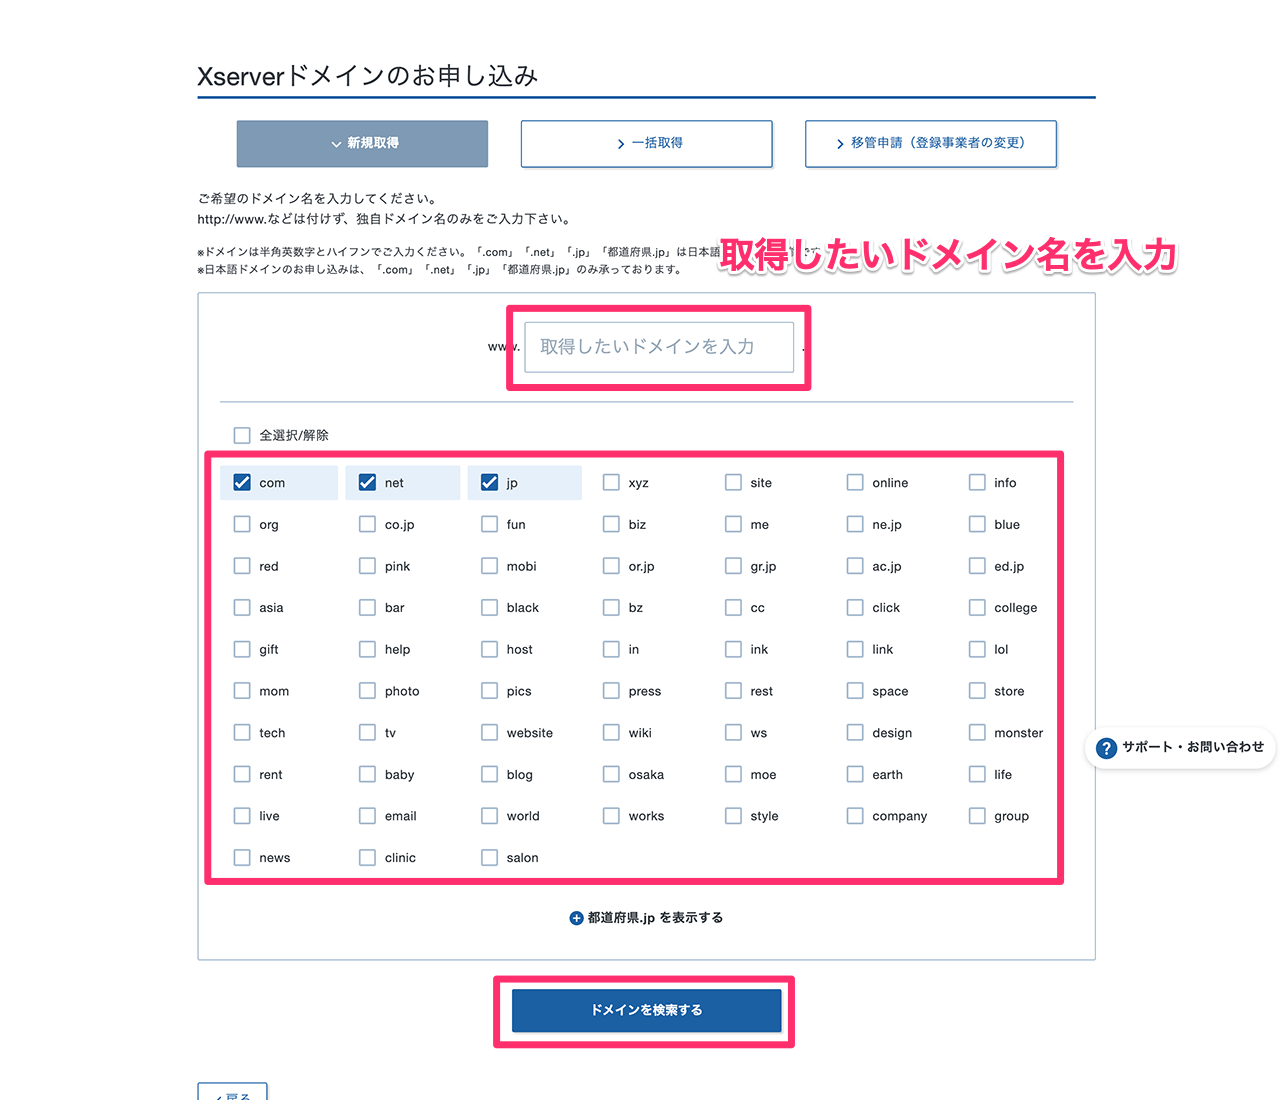Tick the space domain checkbox
Image resolution: width=1280 pixels, height=1100 pixels.
[855, 691]
